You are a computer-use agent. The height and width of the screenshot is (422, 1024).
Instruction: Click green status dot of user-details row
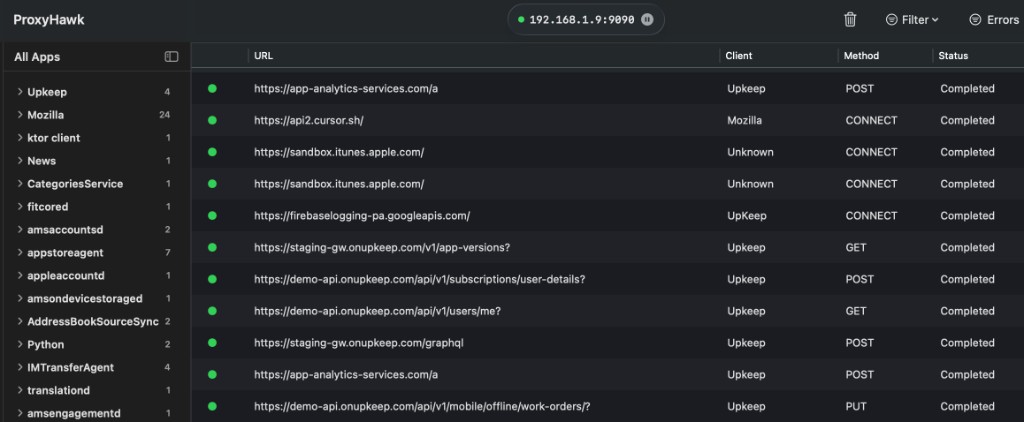pyautogui.click(x=212, y=279)
